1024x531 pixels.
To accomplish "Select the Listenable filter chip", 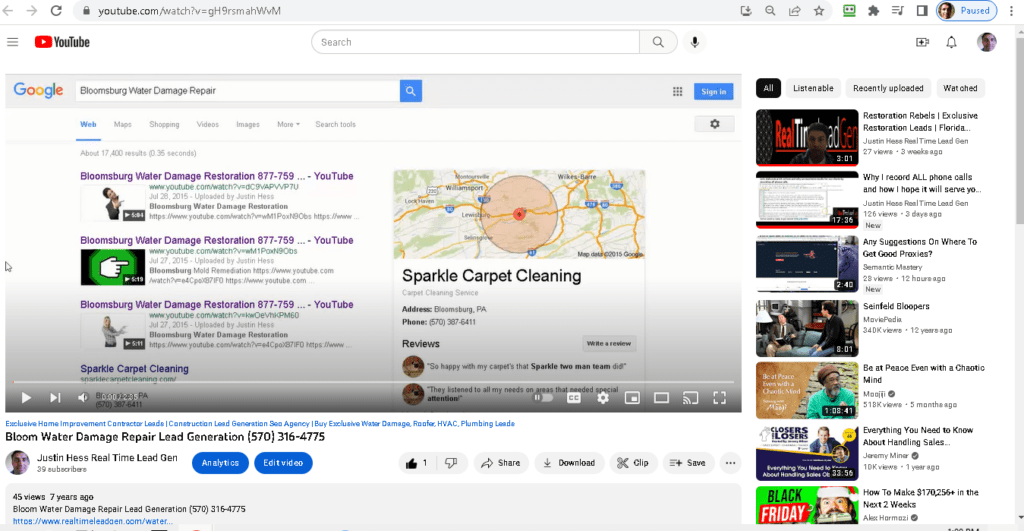I will (813, 88).
